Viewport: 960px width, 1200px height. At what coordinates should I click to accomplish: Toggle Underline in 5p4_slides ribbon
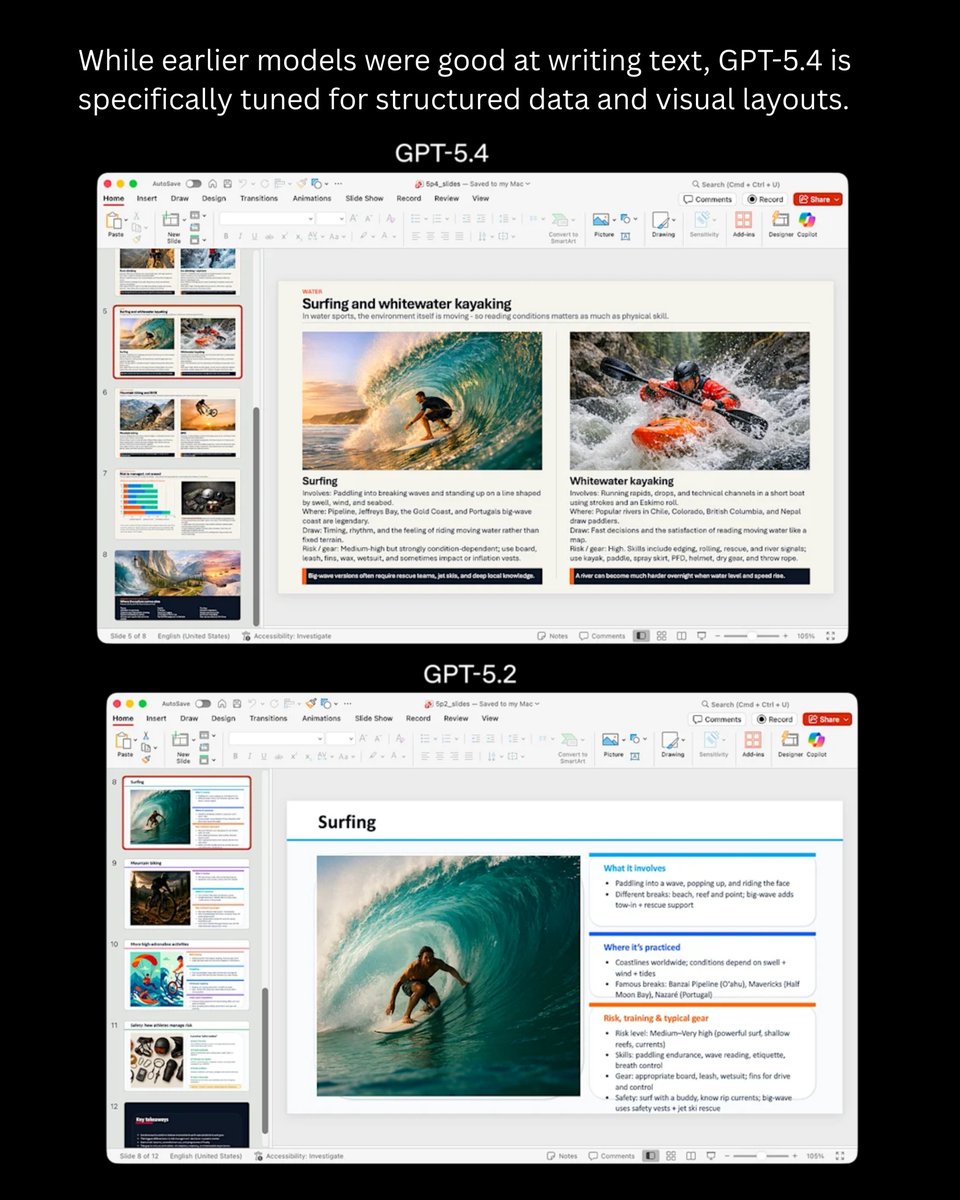pyautogui.click(x=255, y=237)
